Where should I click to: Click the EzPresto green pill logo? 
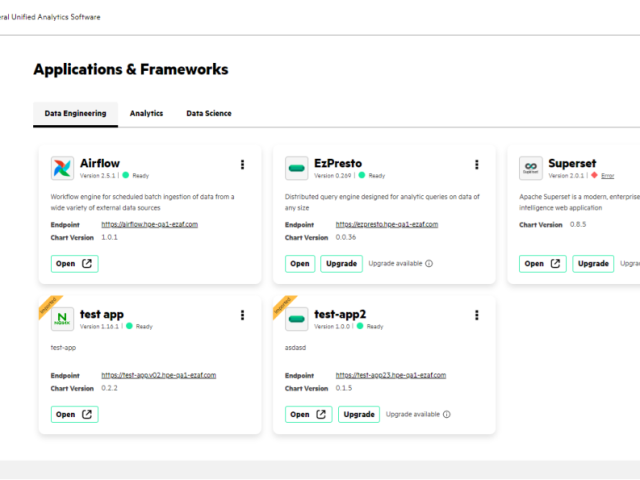[296, 168]
